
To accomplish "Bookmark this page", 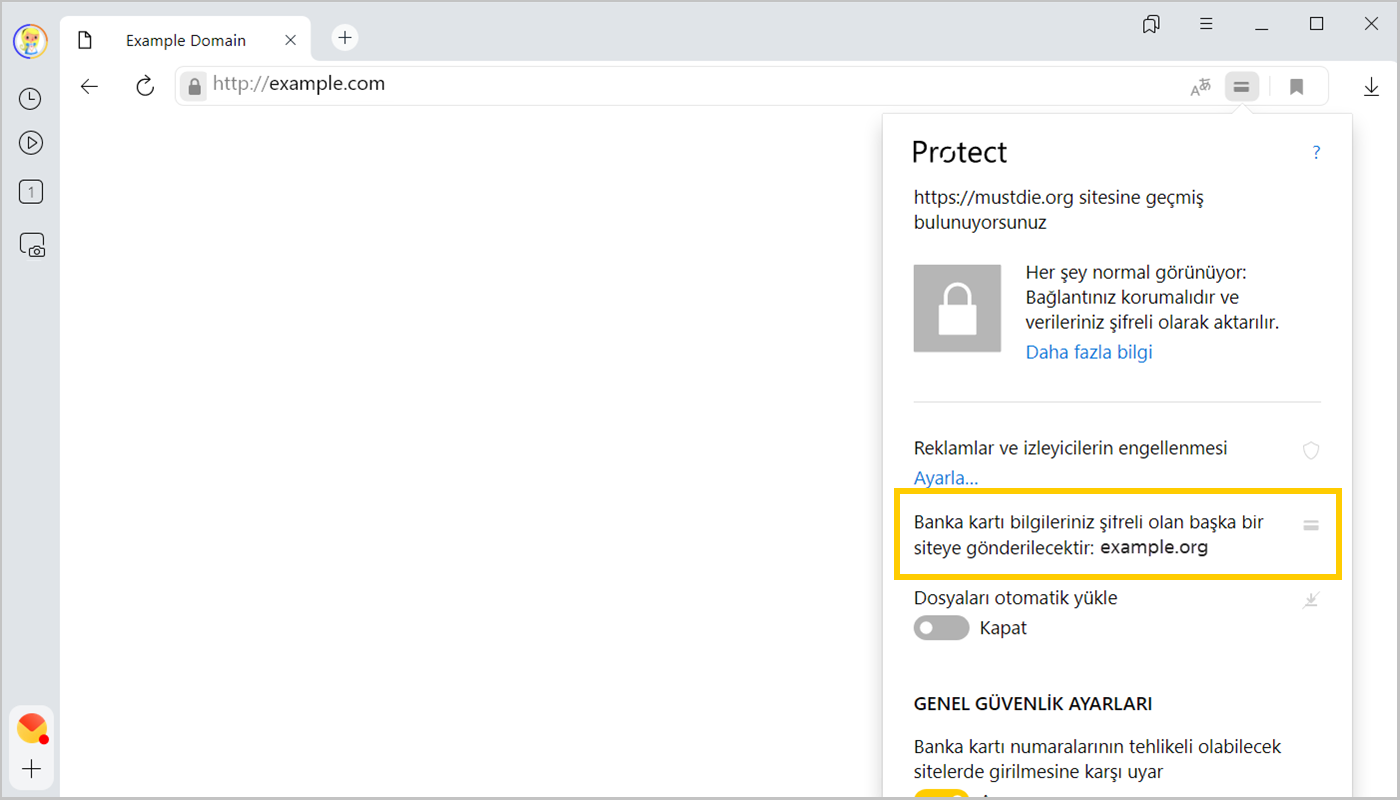I will (x=1296, y=87).
